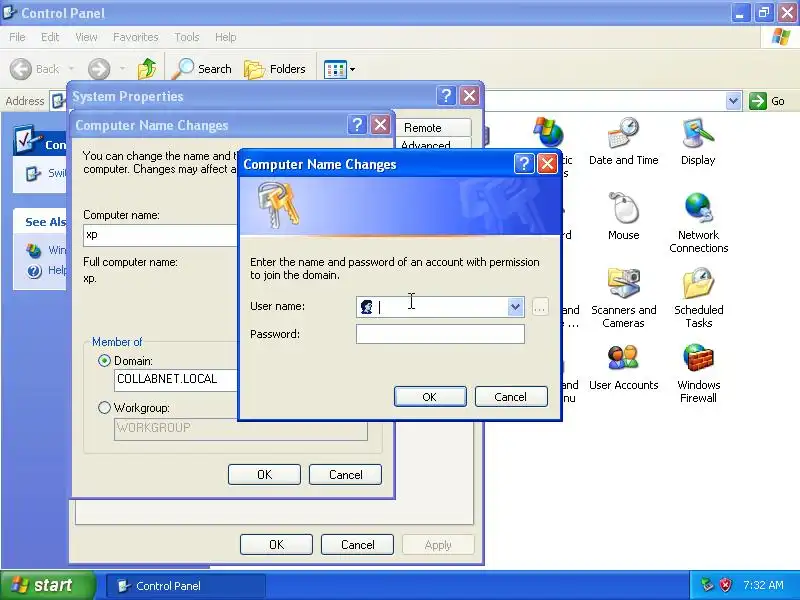The height and width of the screenshot is (600, 800).
Task: Click OK in the credentials dialog
Action: coord(430,397)
